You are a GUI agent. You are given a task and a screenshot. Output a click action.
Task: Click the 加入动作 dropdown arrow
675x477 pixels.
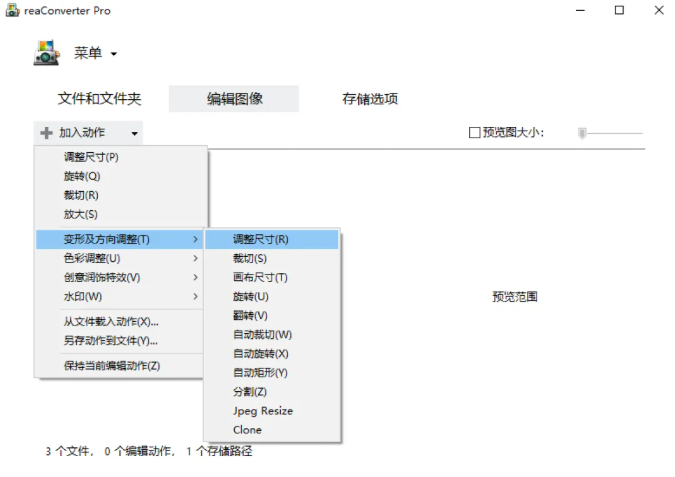135,133
